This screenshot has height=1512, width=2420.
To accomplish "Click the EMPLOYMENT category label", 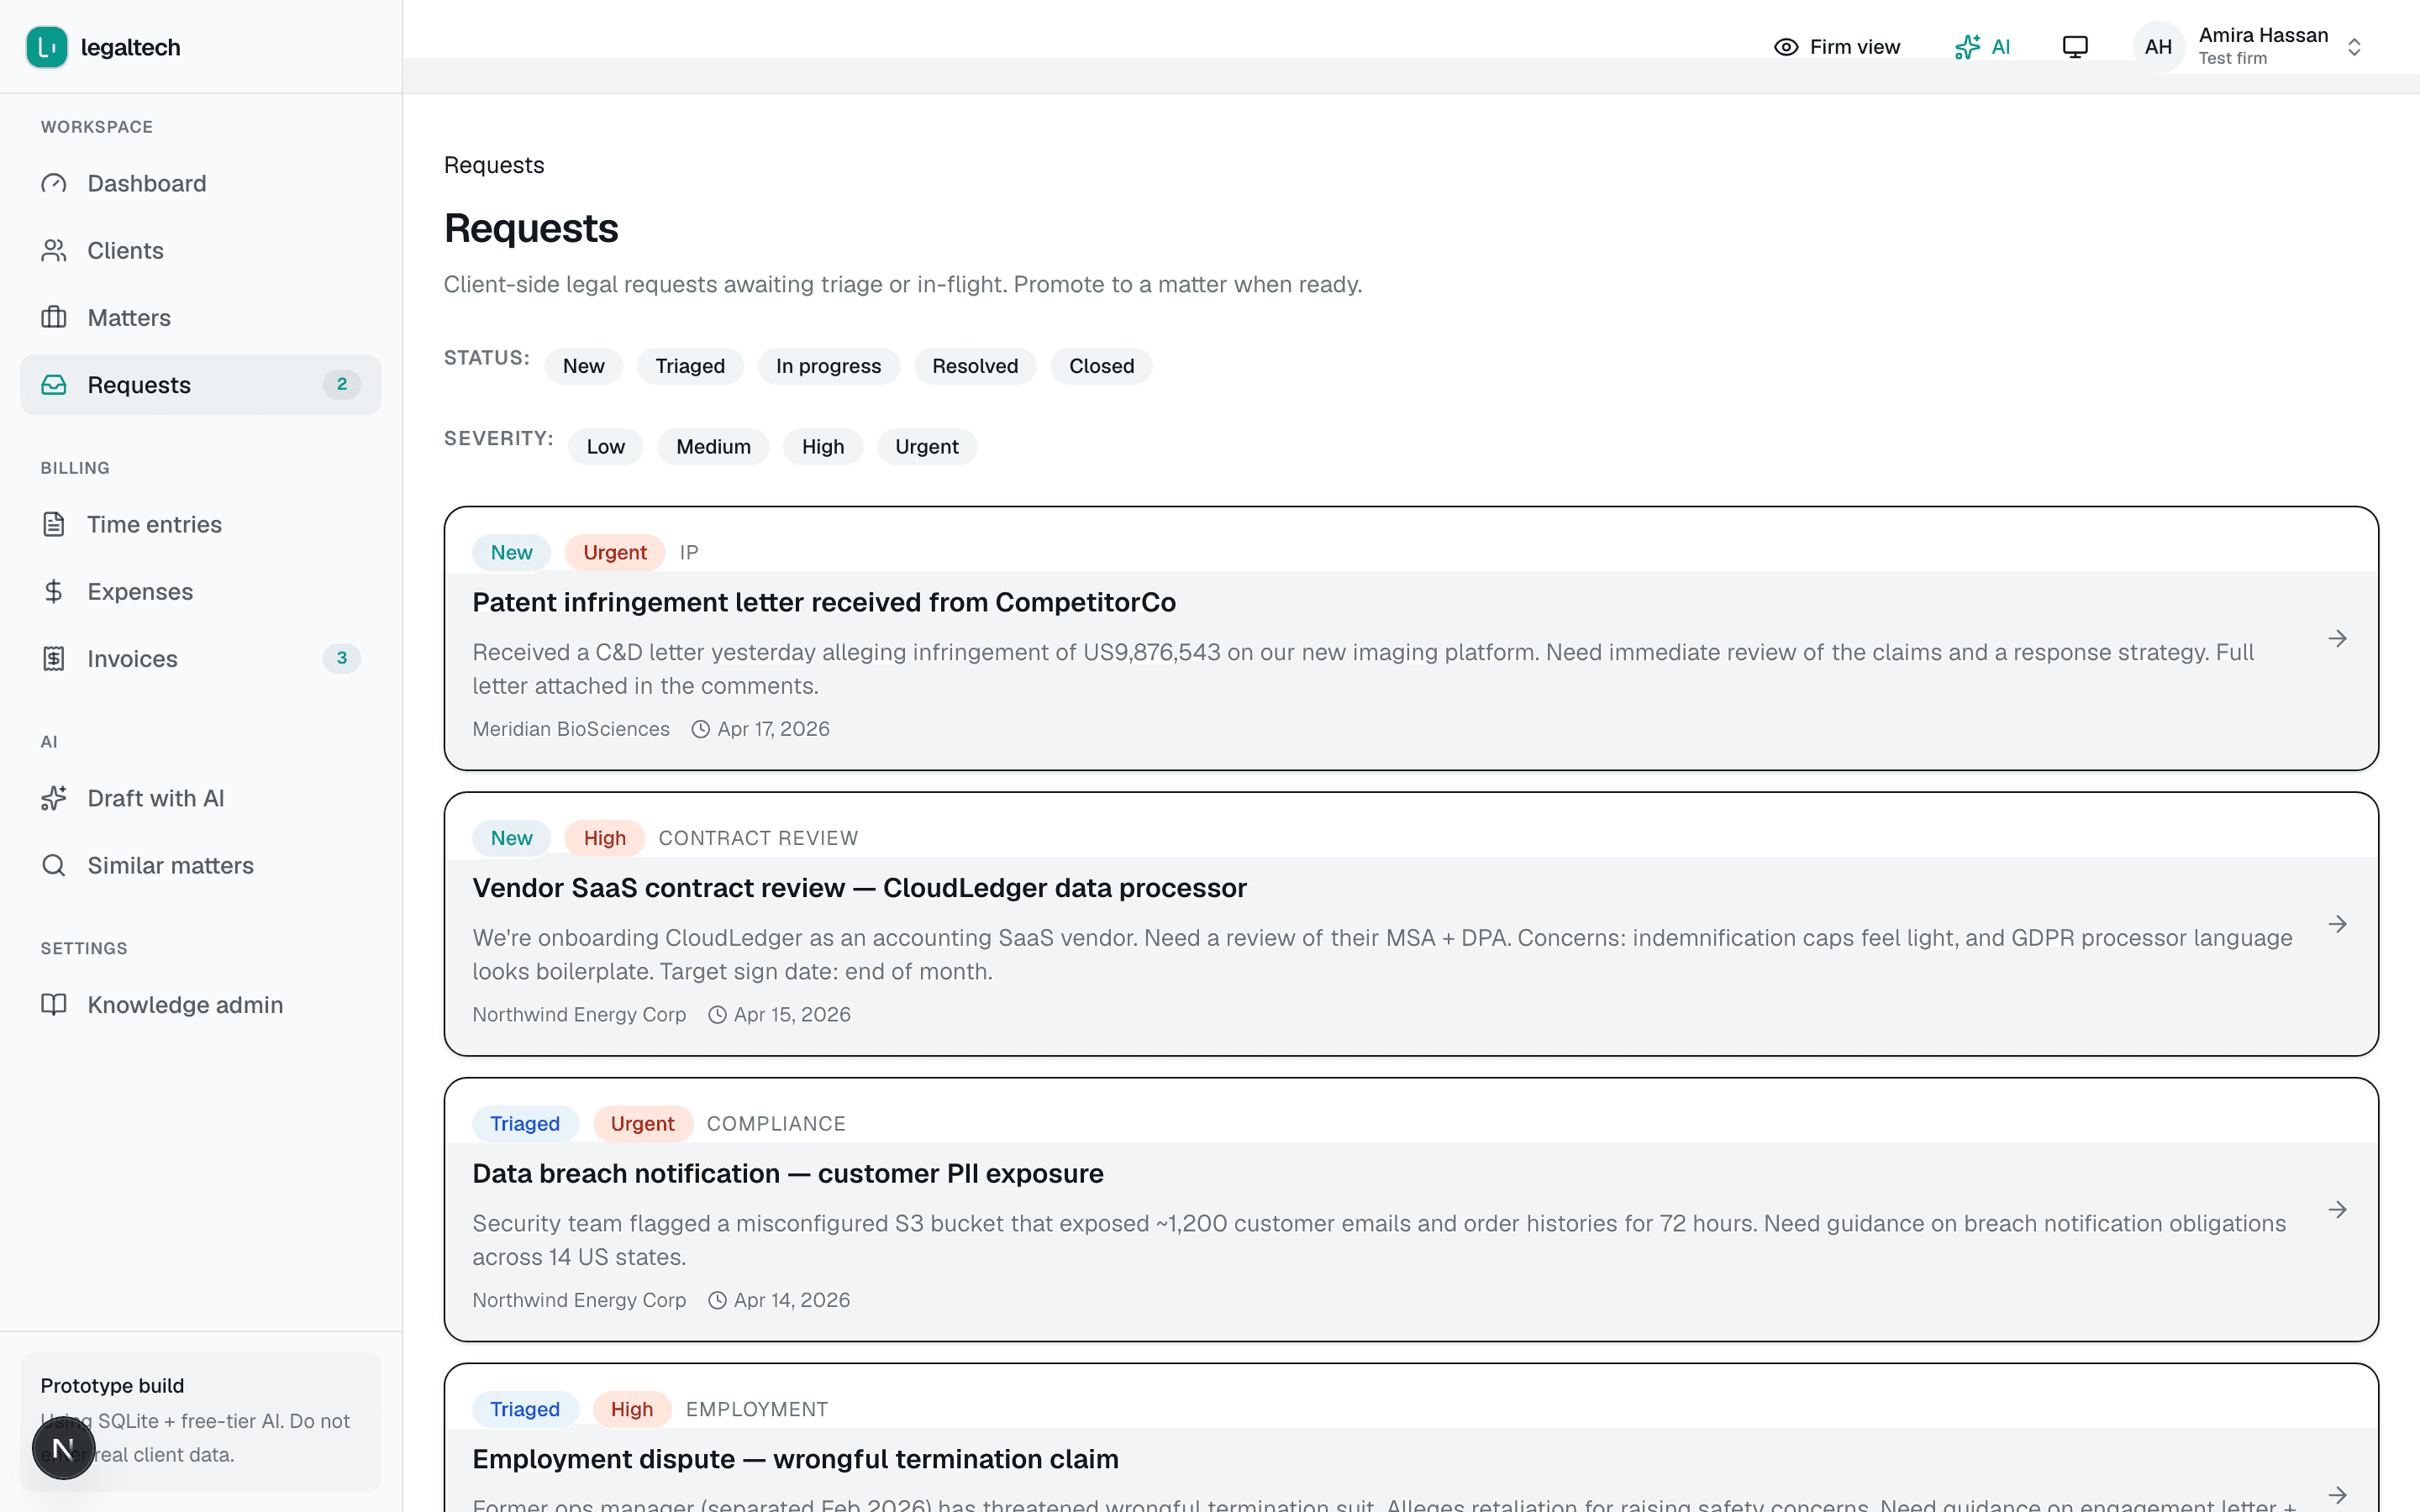I will coord(757,1410).
